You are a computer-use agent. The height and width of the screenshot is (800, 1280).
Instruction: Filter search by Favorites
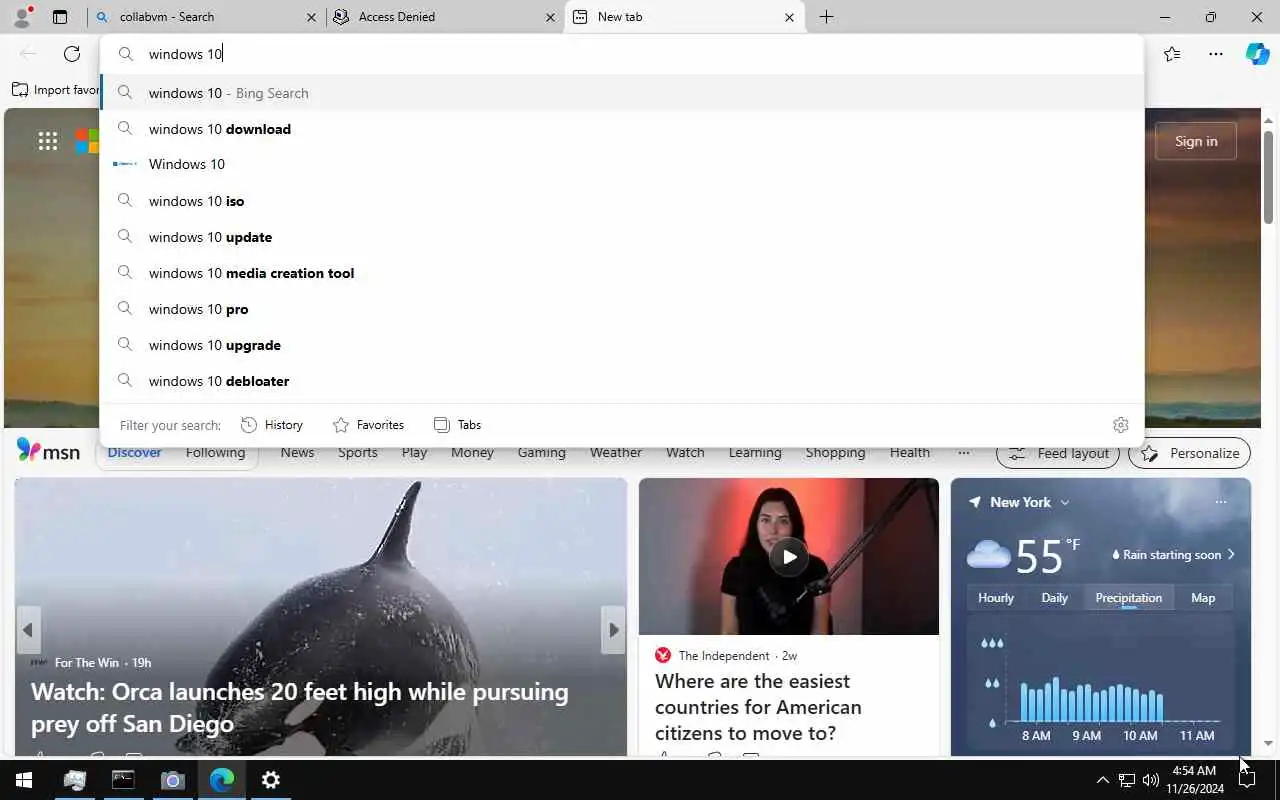[x=368, y=425]
